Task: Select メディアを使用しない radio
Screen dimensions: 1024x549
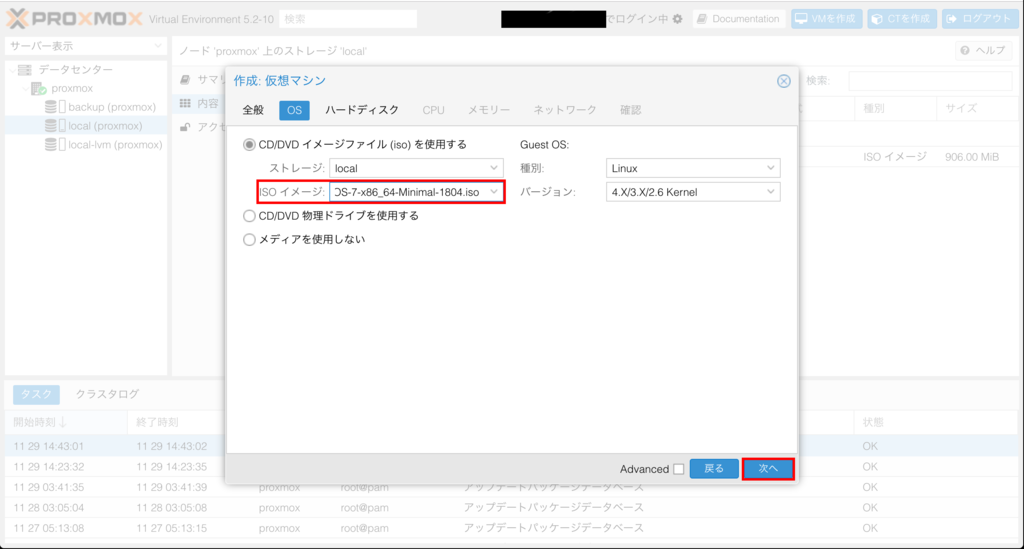Action: coord(249,240)
